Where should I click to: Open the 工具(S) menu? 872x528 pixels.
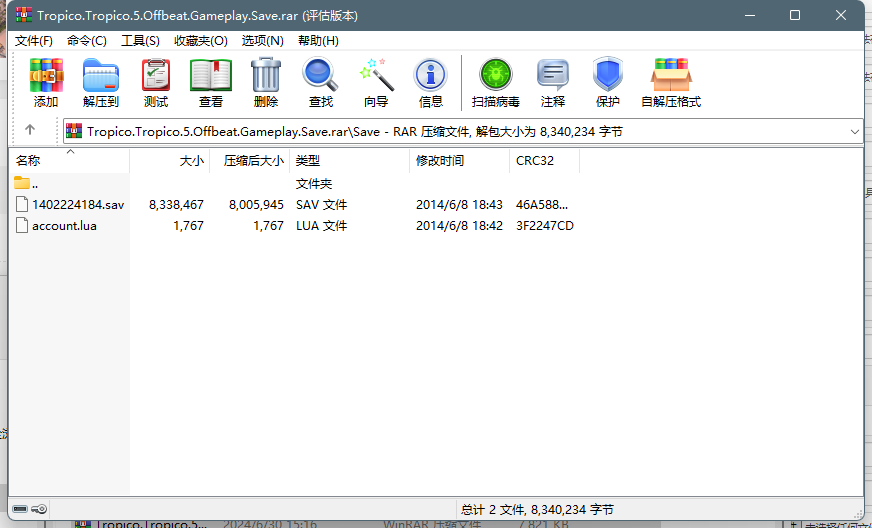click(x=140, y=41)
